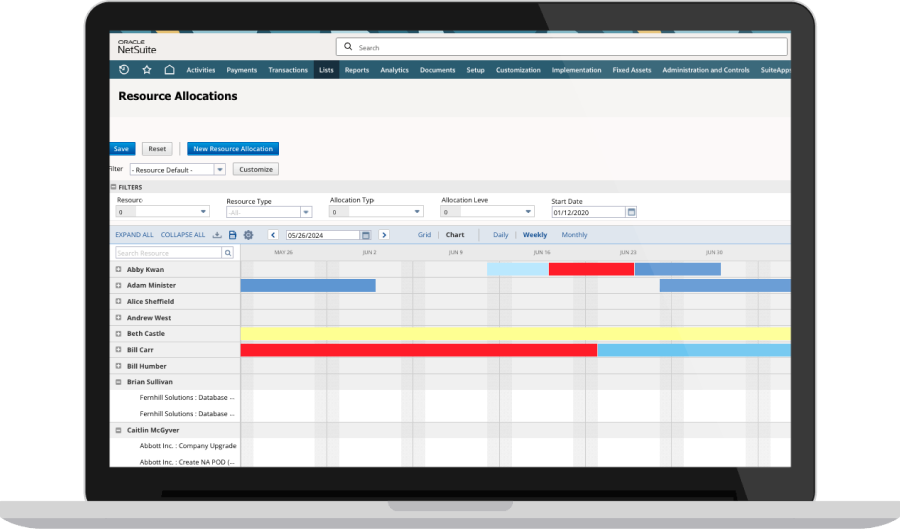Go to previous date range arrow
Image resolution: width=900 pixels, height=529 pixels.
pyautogui.click(x=273, y=235)
